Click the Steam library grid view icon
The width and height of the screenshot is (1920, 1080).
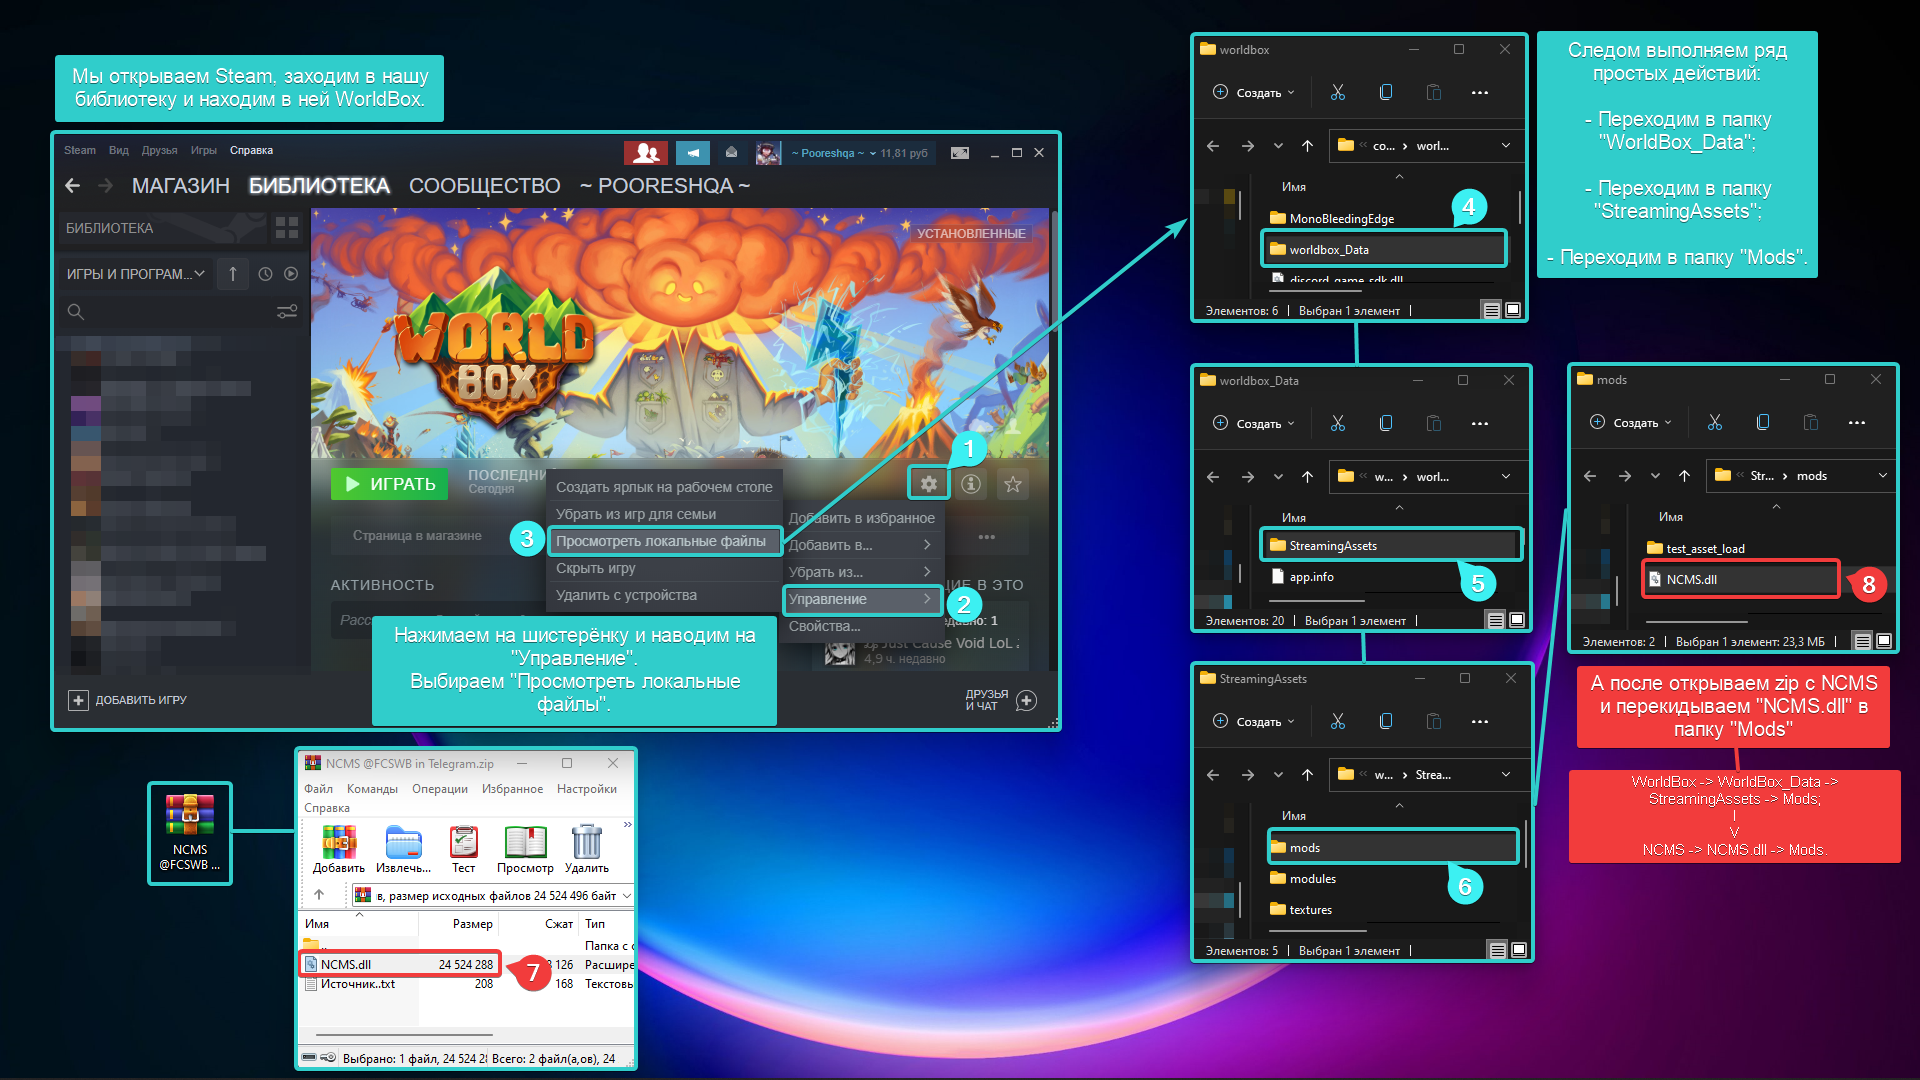tap(287, 228)
